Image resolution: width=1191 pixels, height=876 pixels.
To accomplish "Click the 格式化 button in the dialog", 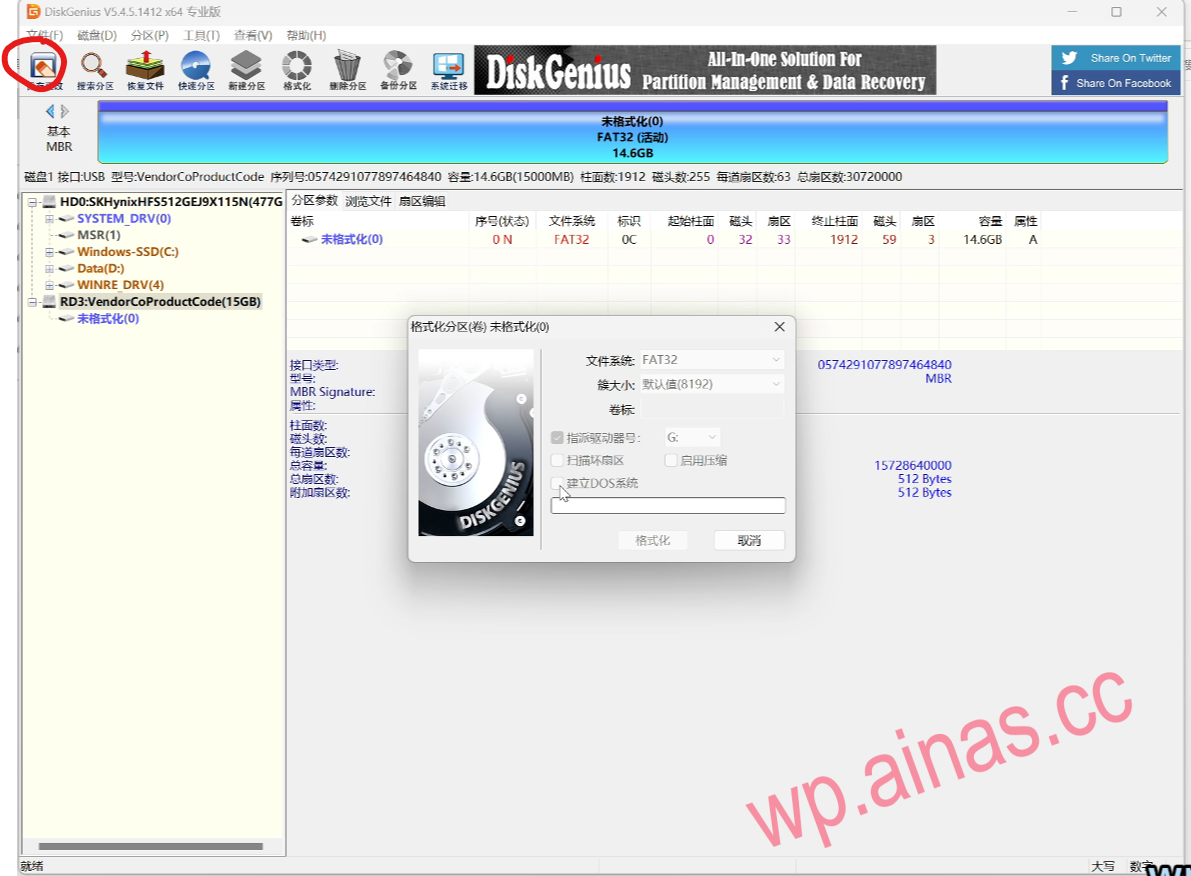I will click(652, 540).
